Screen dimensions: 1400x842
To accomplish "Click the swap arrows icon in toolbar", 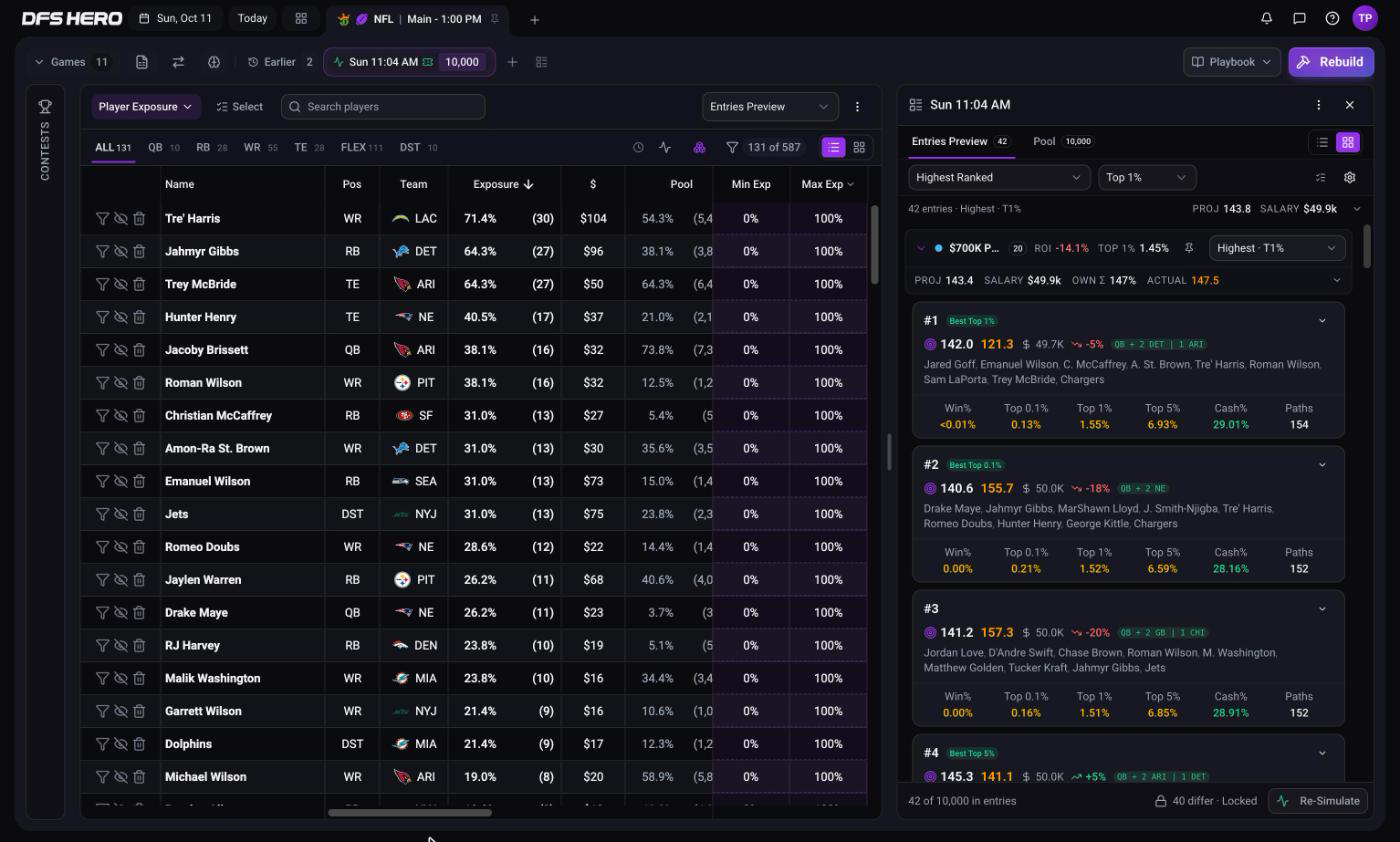I will point(178,62).
